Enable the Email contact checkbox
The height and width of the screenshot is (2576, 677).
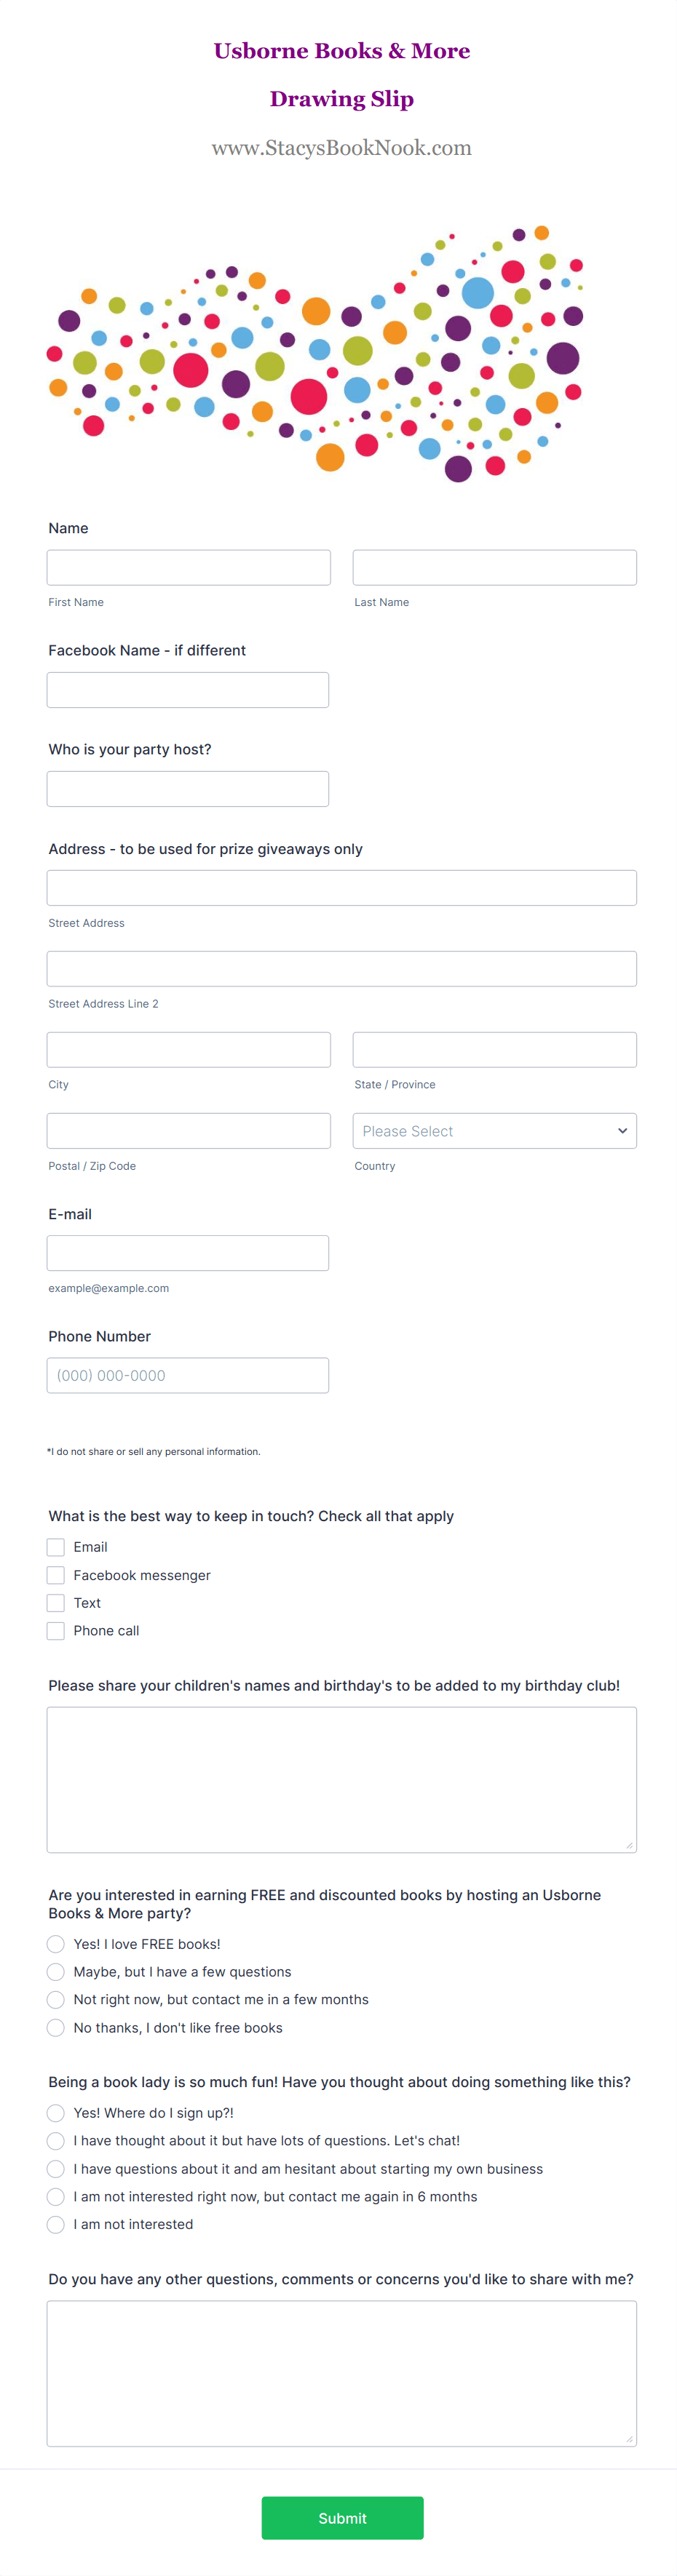pos(56,1546)
